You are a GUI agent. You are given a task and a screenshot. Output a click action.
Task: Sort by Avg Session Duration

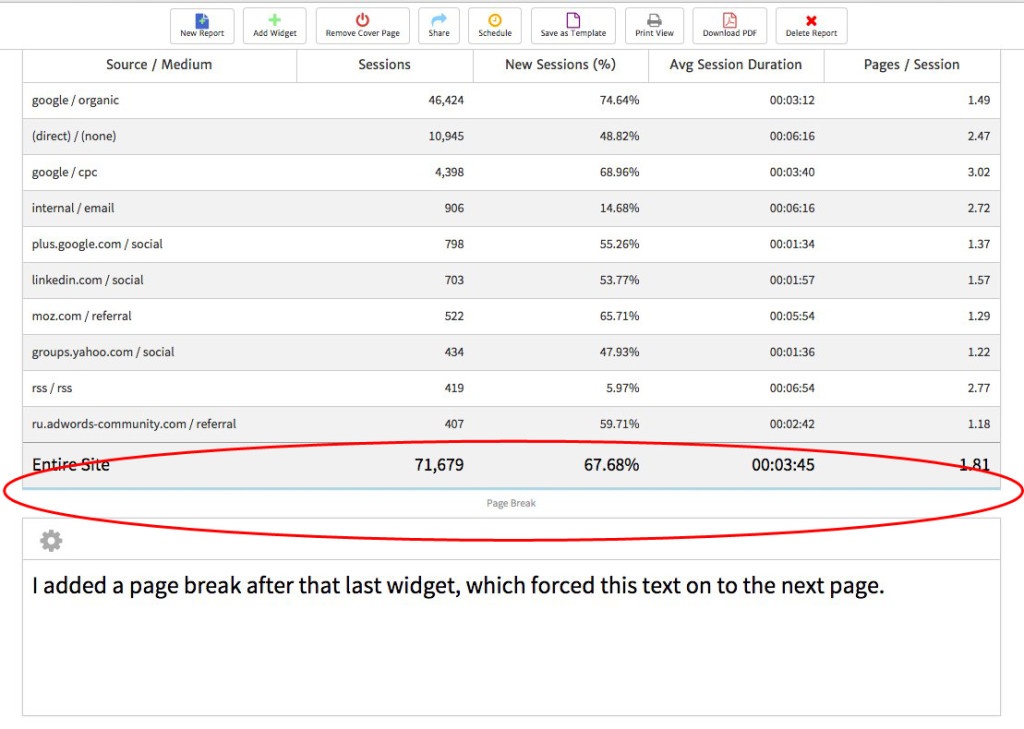pyautogui.click(x=736, y=64)
